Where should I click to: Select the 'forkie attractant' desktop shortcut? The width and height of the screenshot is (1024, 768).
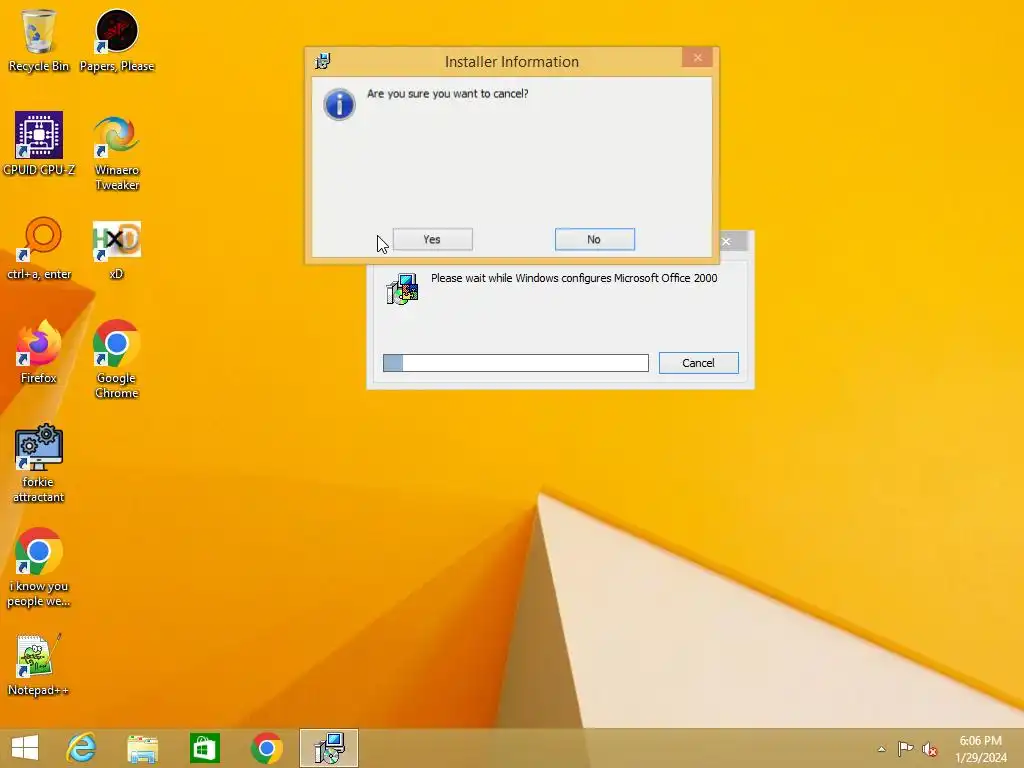click(x=39, y=464)
